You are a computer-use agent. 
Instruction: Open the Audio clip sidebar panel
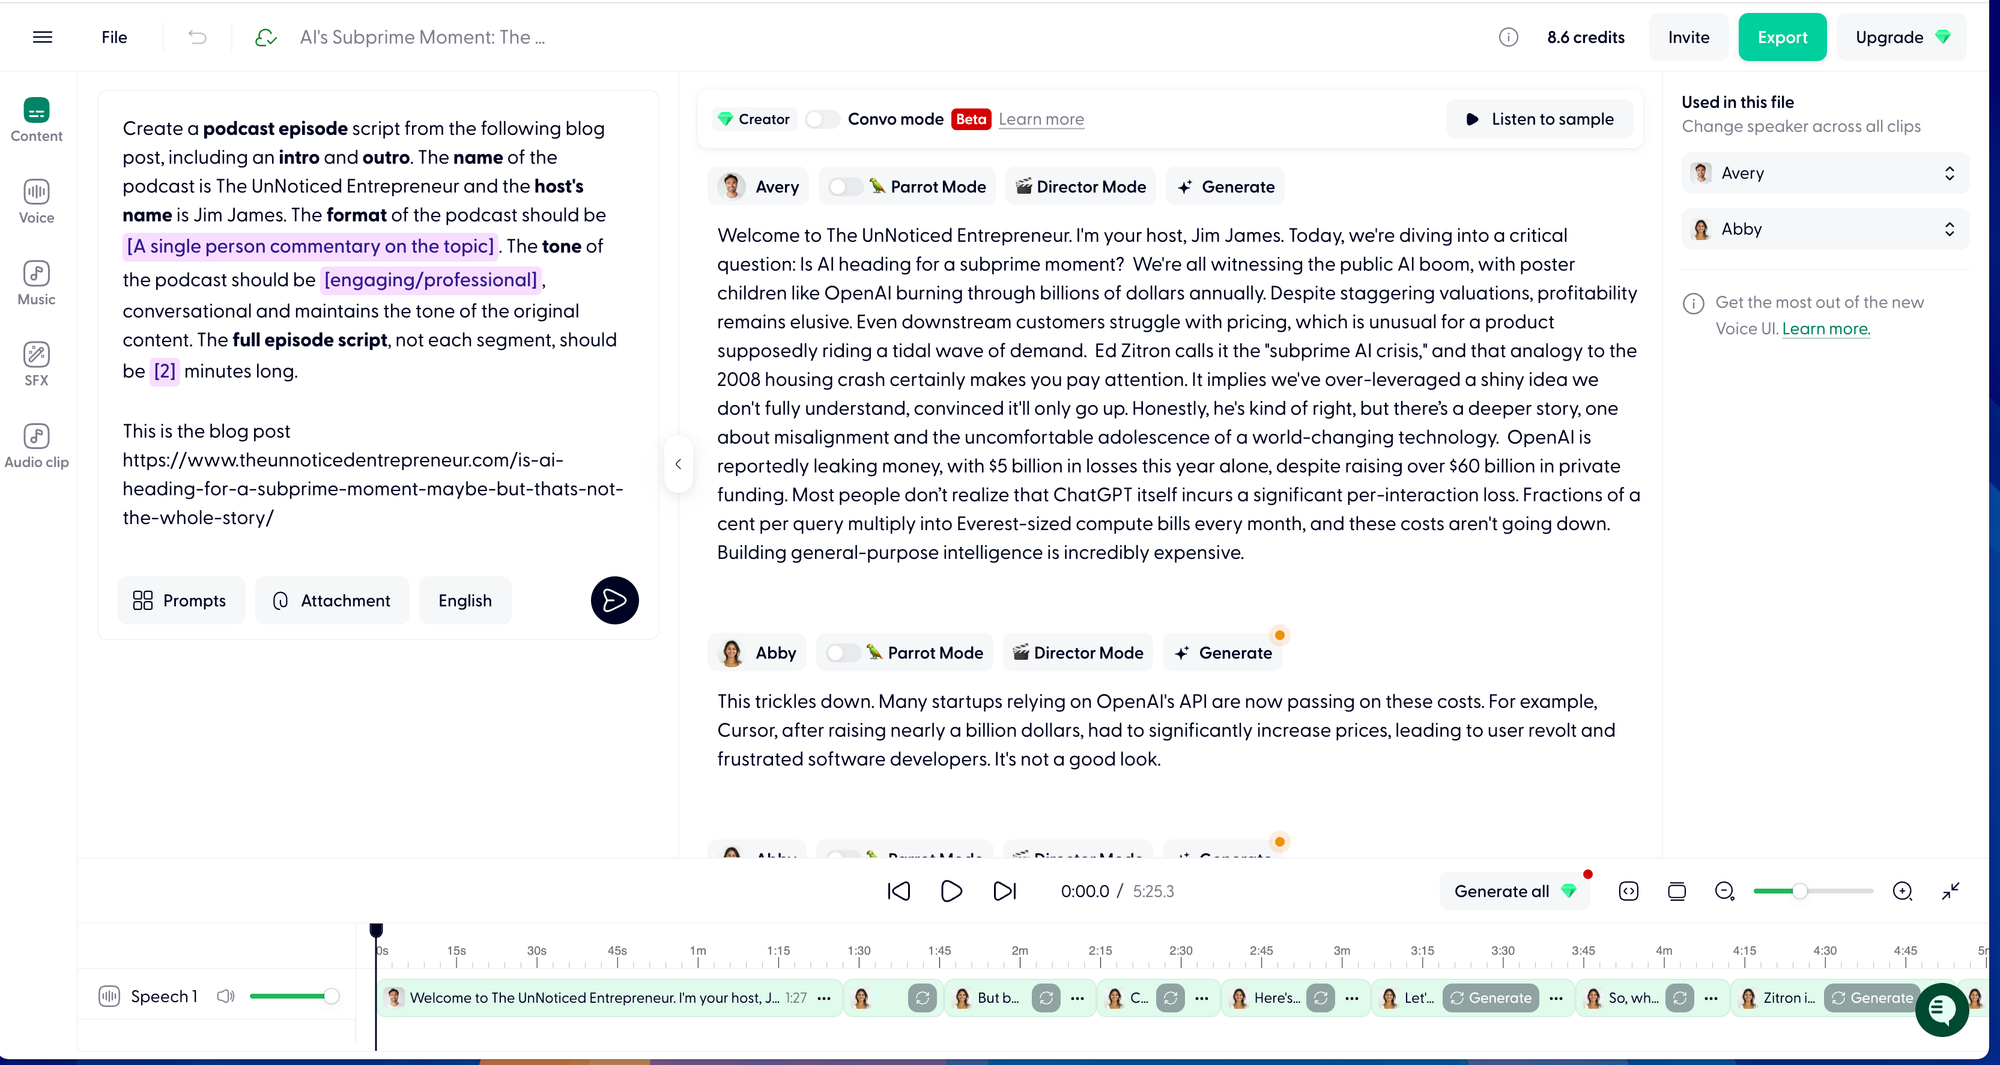pyautogui.click(x=37, y=446)
